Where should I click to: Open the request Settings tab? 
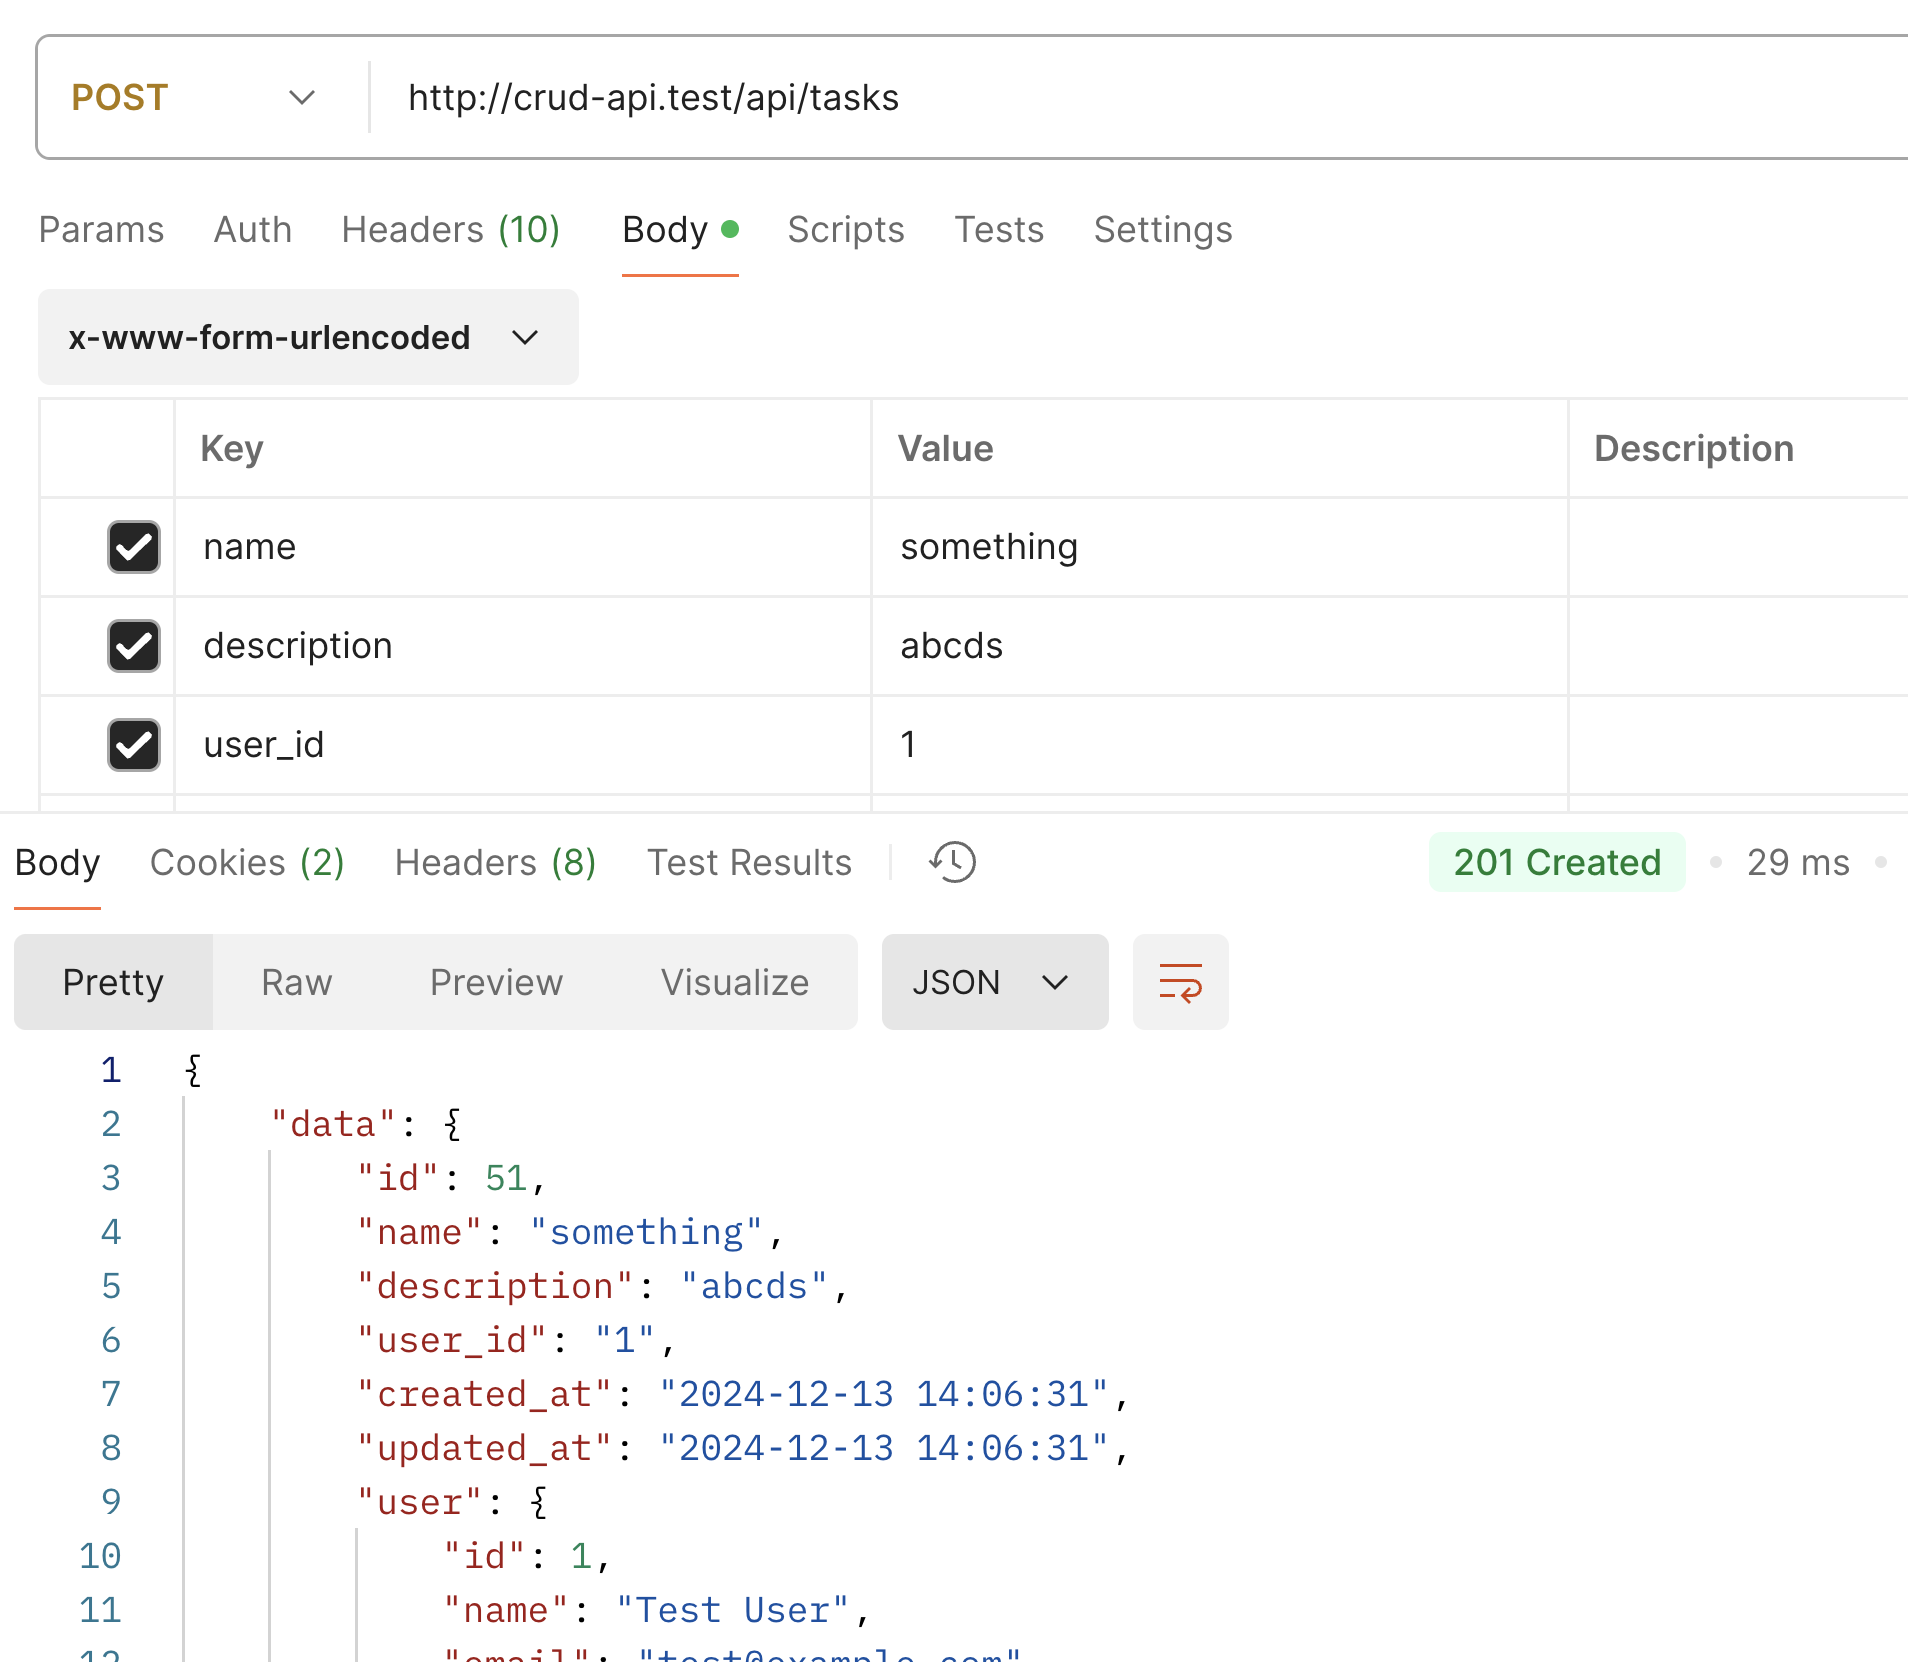click(x=1162, y=230)
